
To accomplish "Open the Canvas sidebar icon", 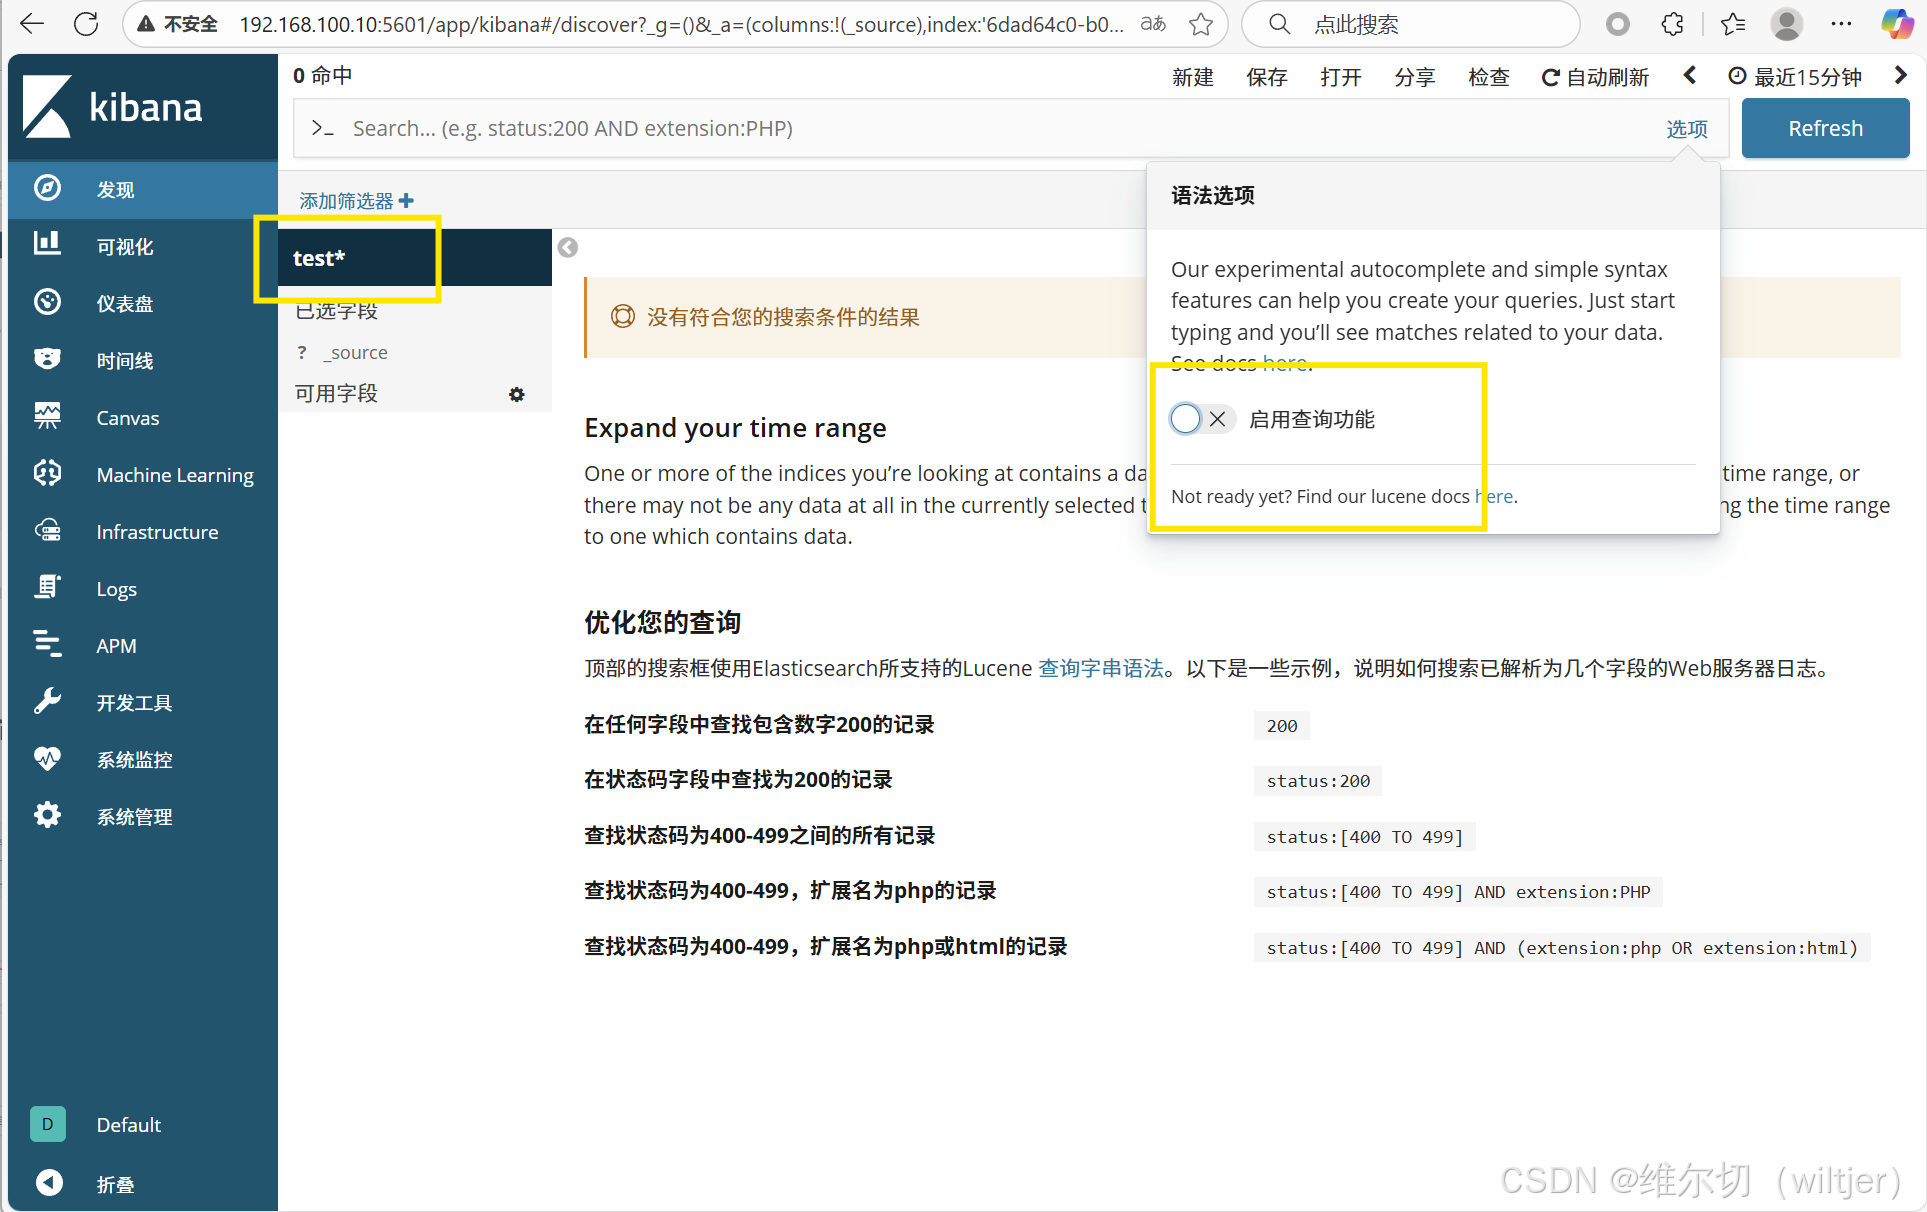I will point(47,416).
